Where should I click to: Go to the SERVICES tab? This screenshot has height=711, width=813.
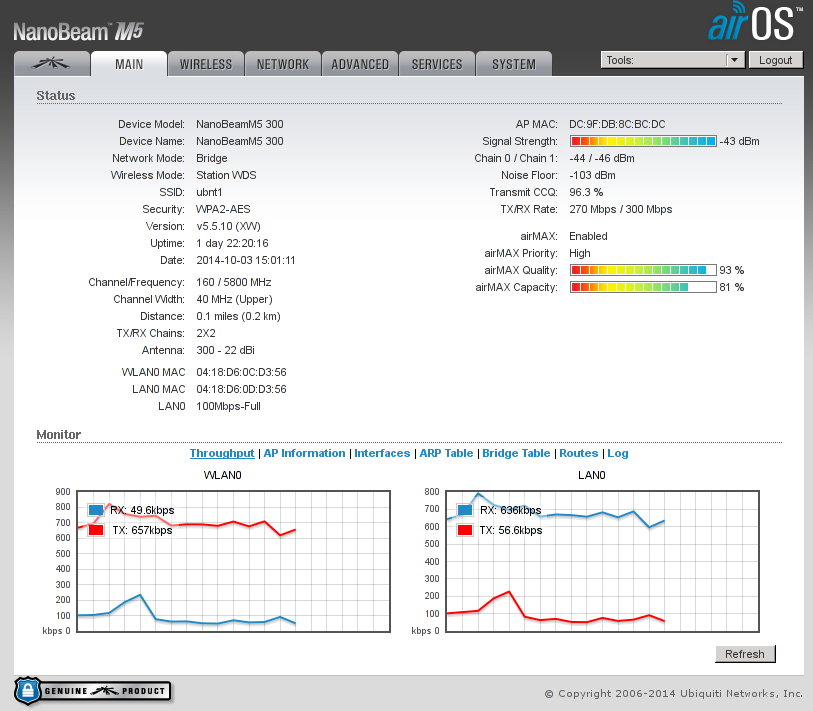[437, 64]
